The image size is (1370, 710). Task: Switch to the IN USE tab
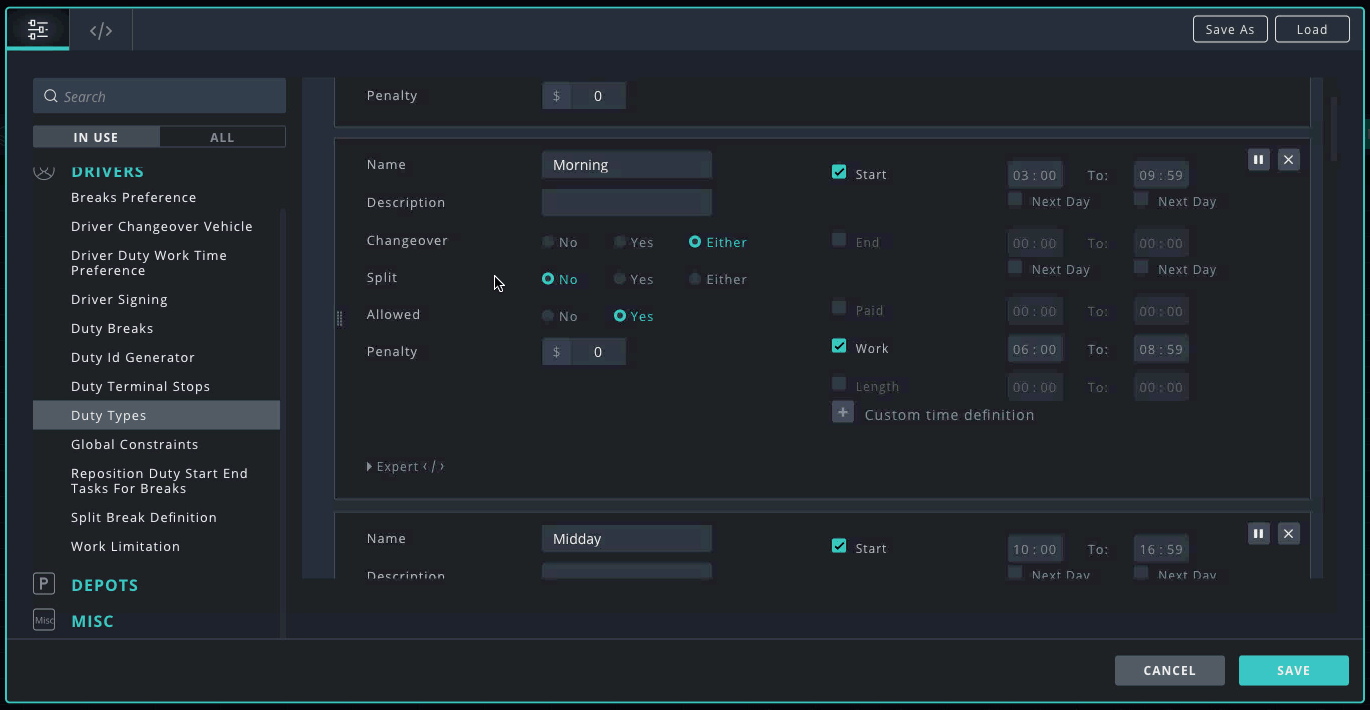coord(96,137)
